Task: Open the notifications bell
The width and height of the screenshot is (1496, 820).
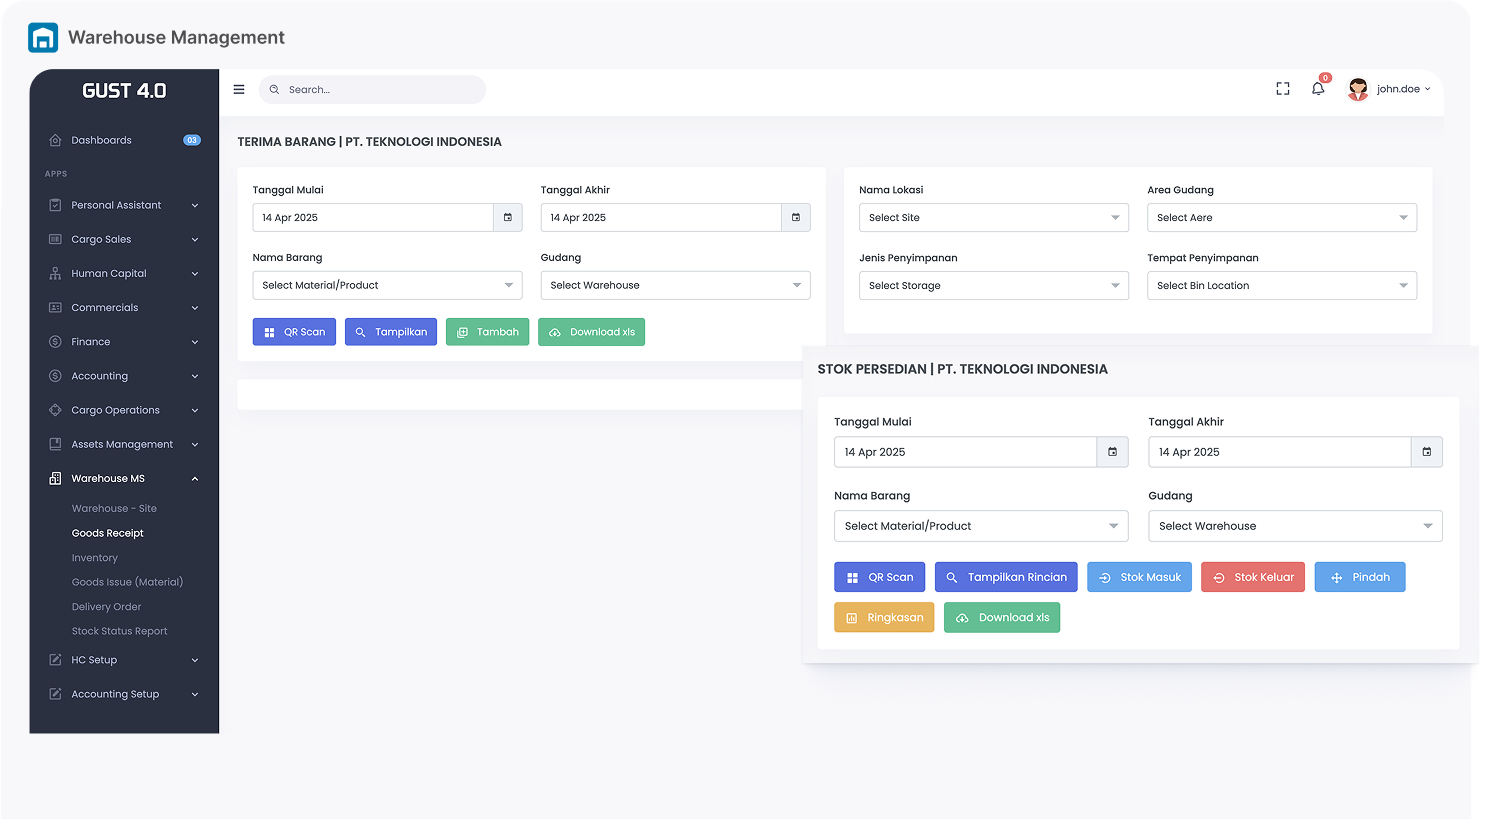Action: tap(1318, 89)
